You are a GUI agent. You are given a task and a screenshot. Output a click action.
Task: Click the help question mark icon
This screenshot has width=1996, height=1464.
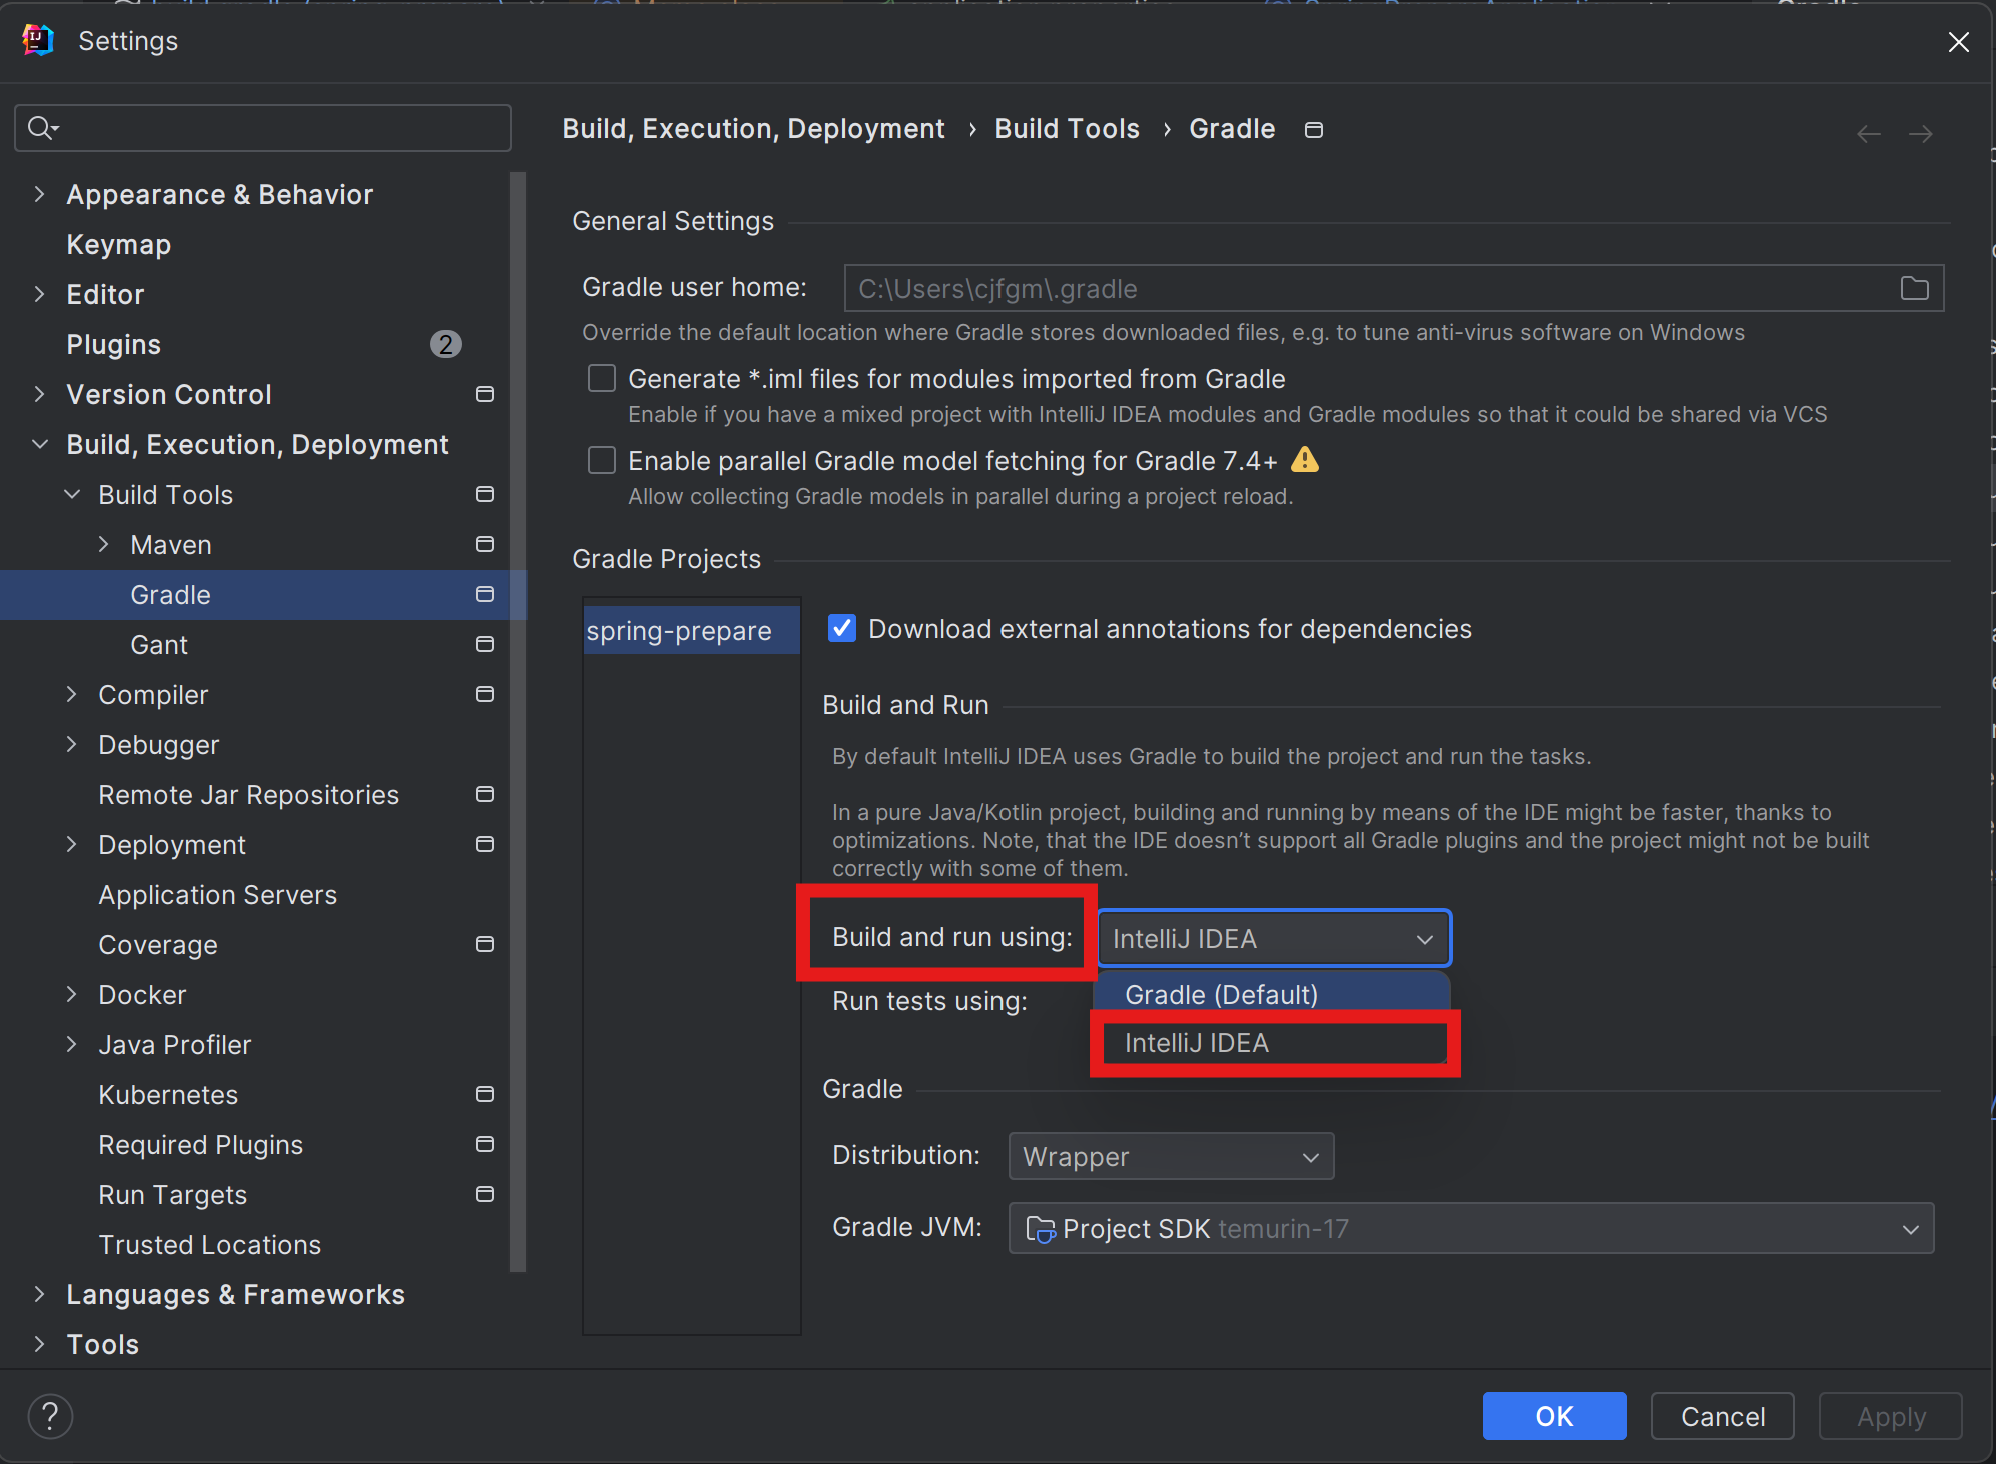(50, 1416)
